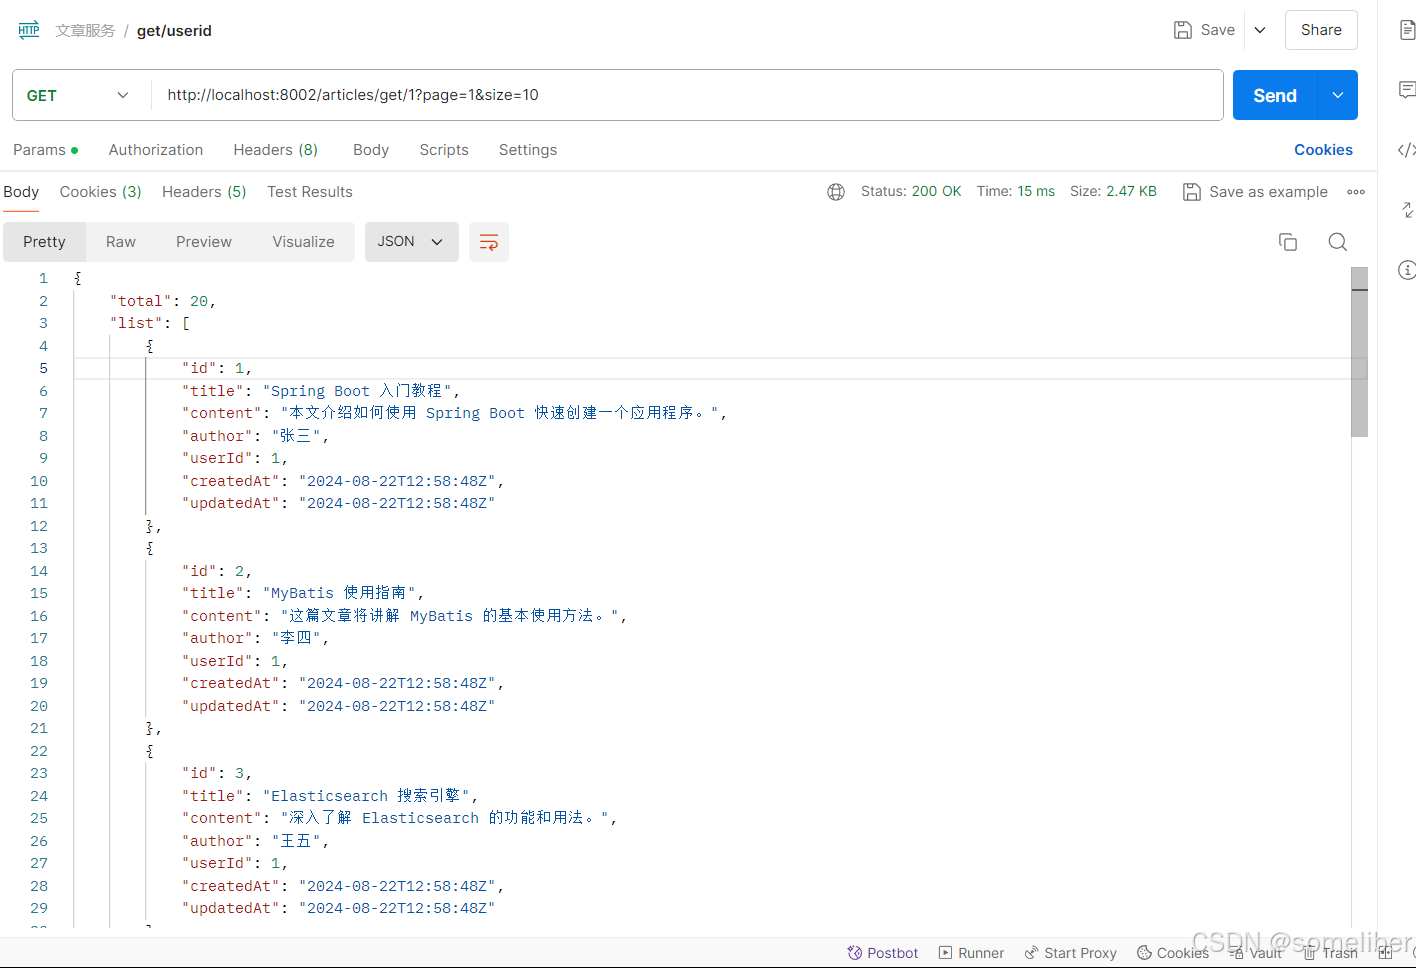Open the response more options ellipsis

tap(1356, 192)
